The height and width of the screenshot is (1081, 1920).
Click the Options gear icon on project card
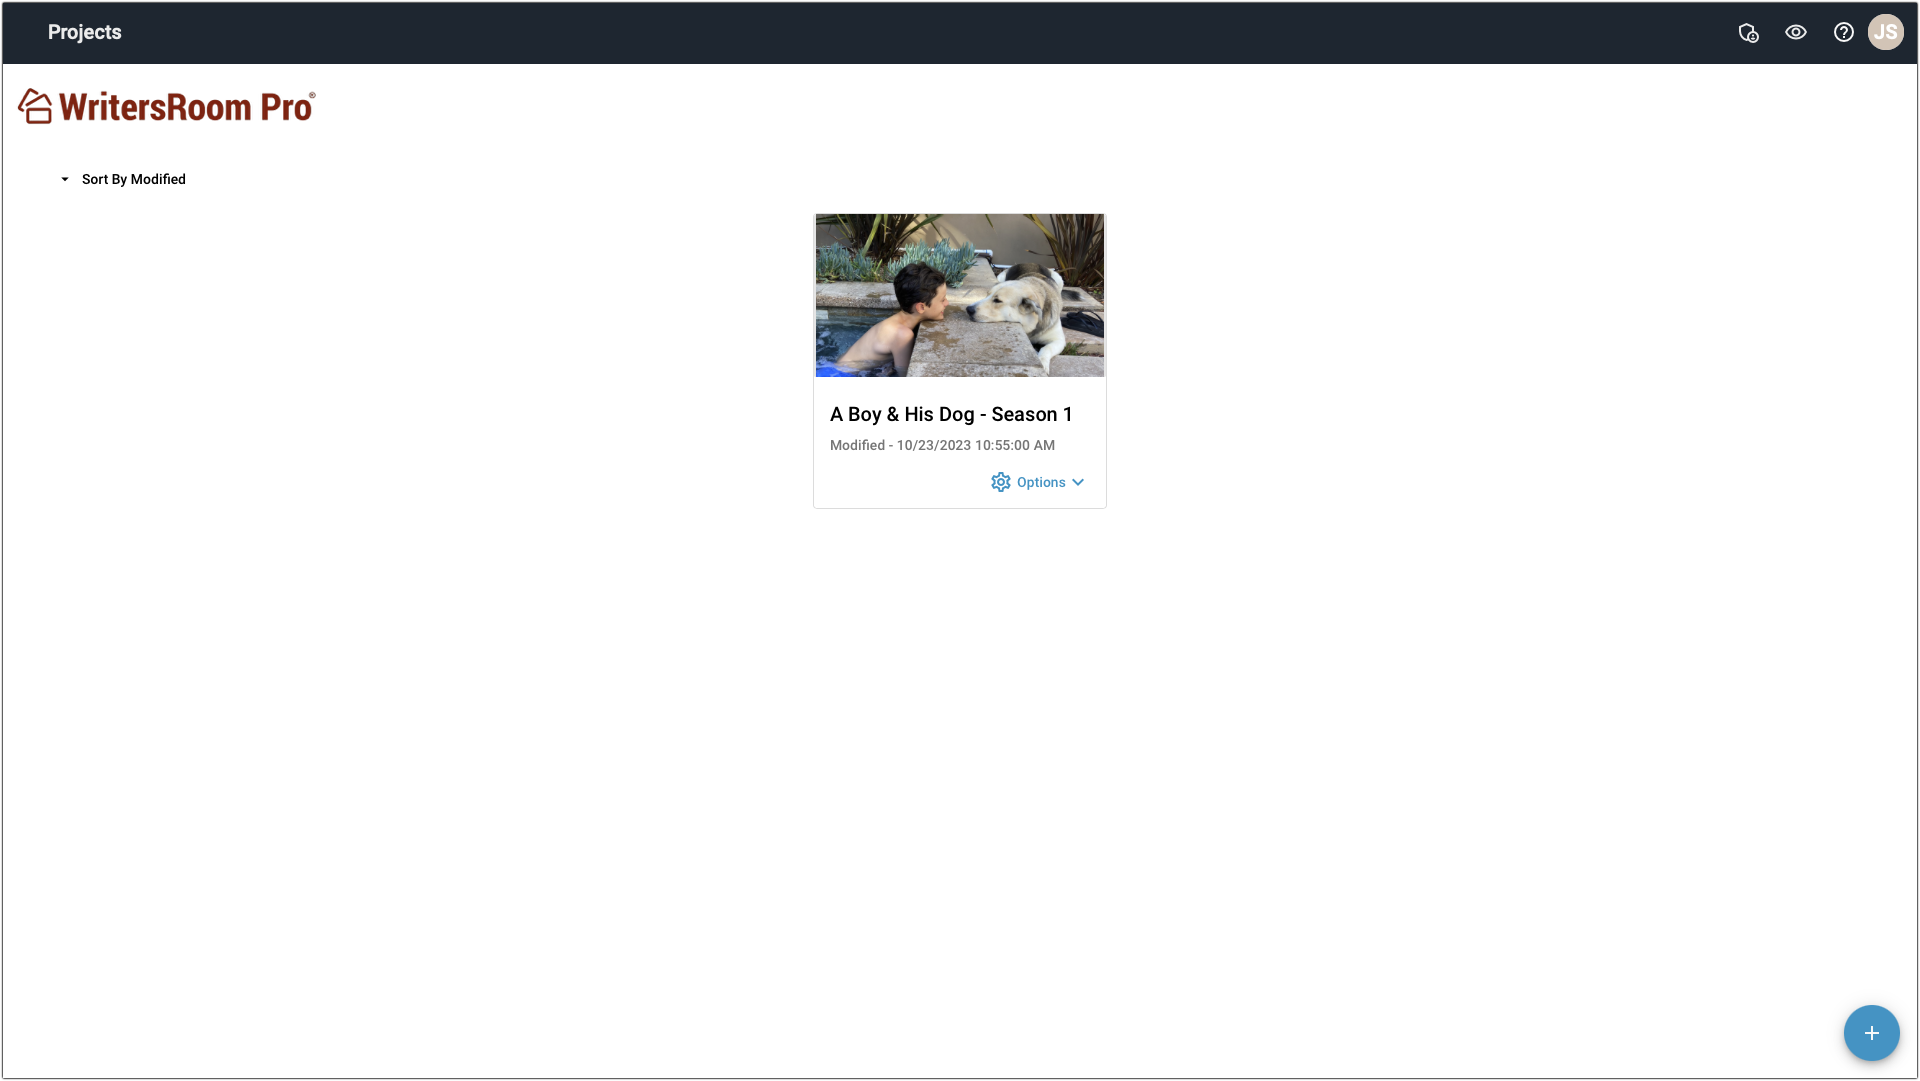(1000, 482)
